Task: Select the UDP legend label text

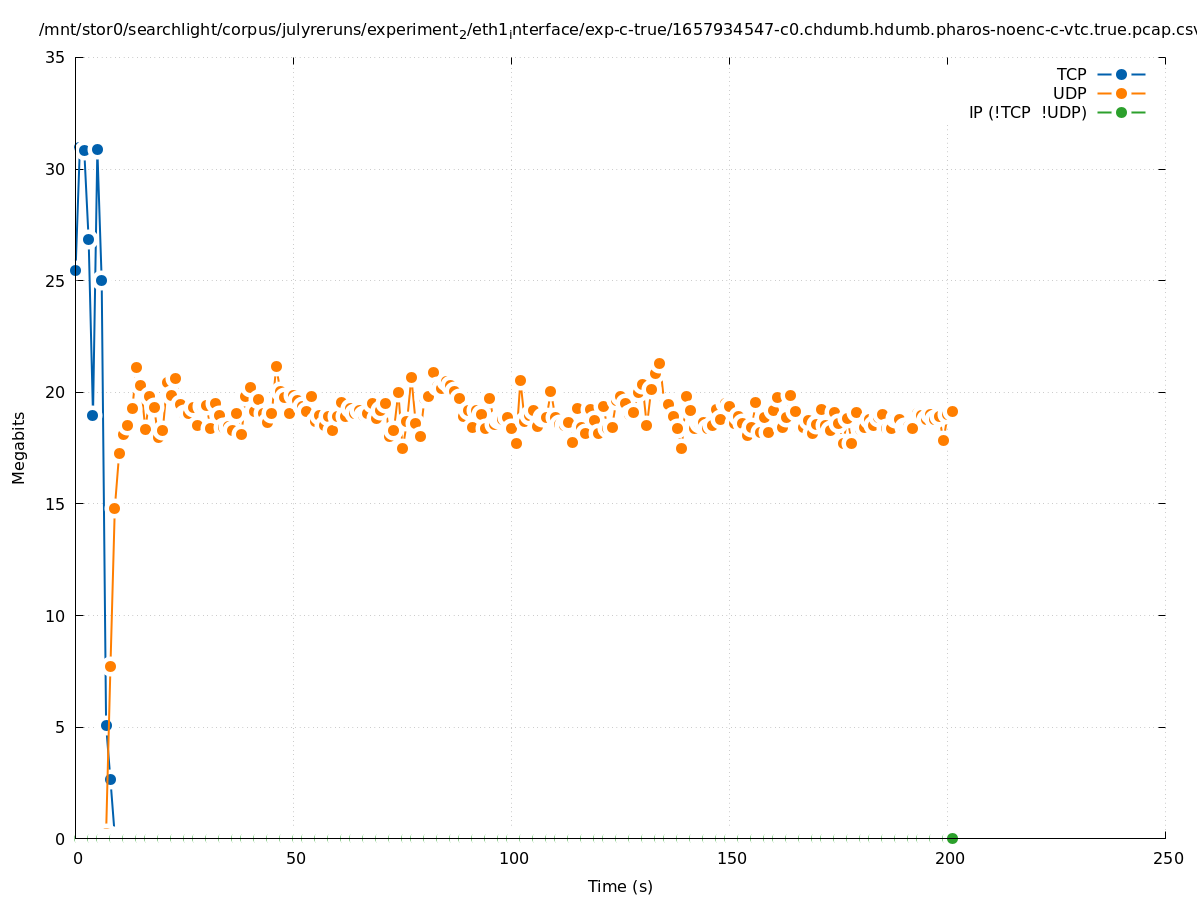Action: pos(1069,93)
